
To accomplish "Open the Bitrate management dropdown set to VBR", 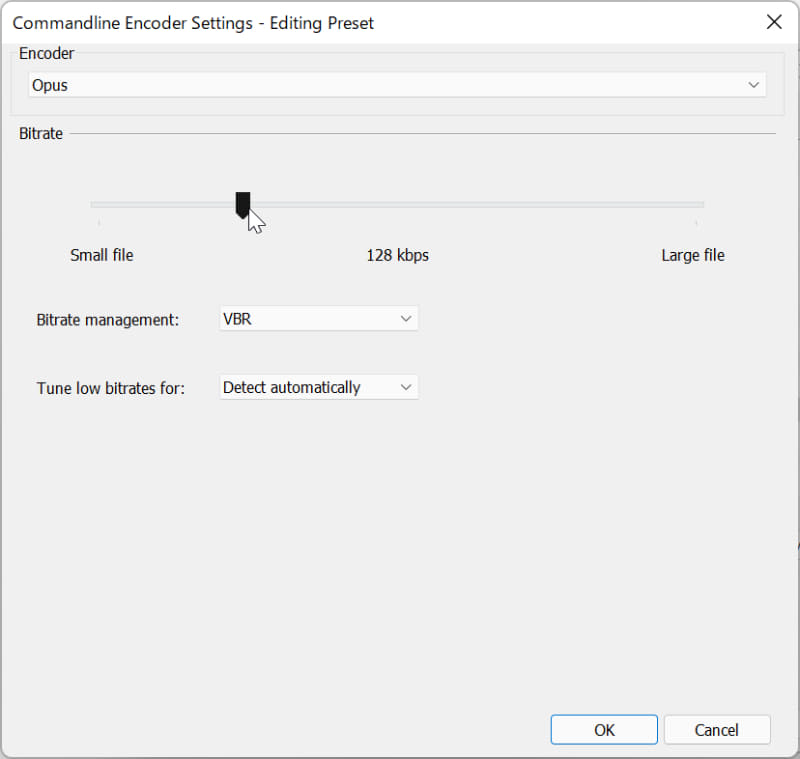I will [x=310, y=318].
